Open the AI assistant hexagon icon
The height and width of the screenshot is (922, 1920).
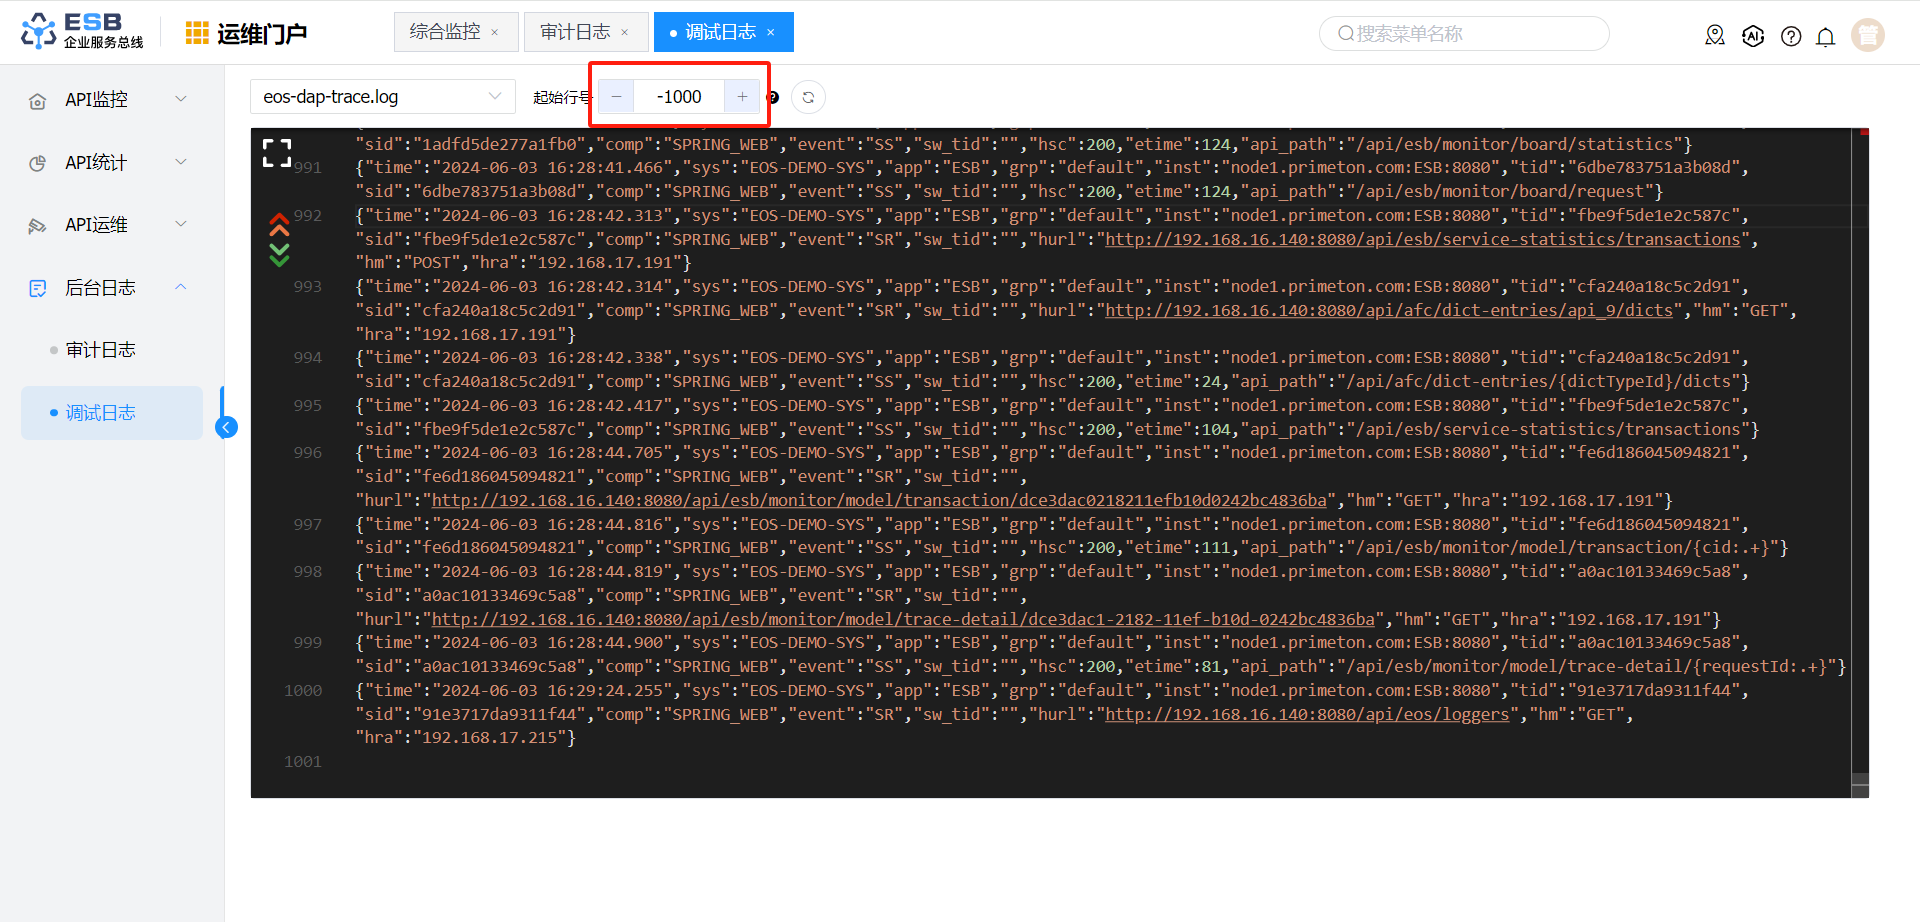point(1753,36)
